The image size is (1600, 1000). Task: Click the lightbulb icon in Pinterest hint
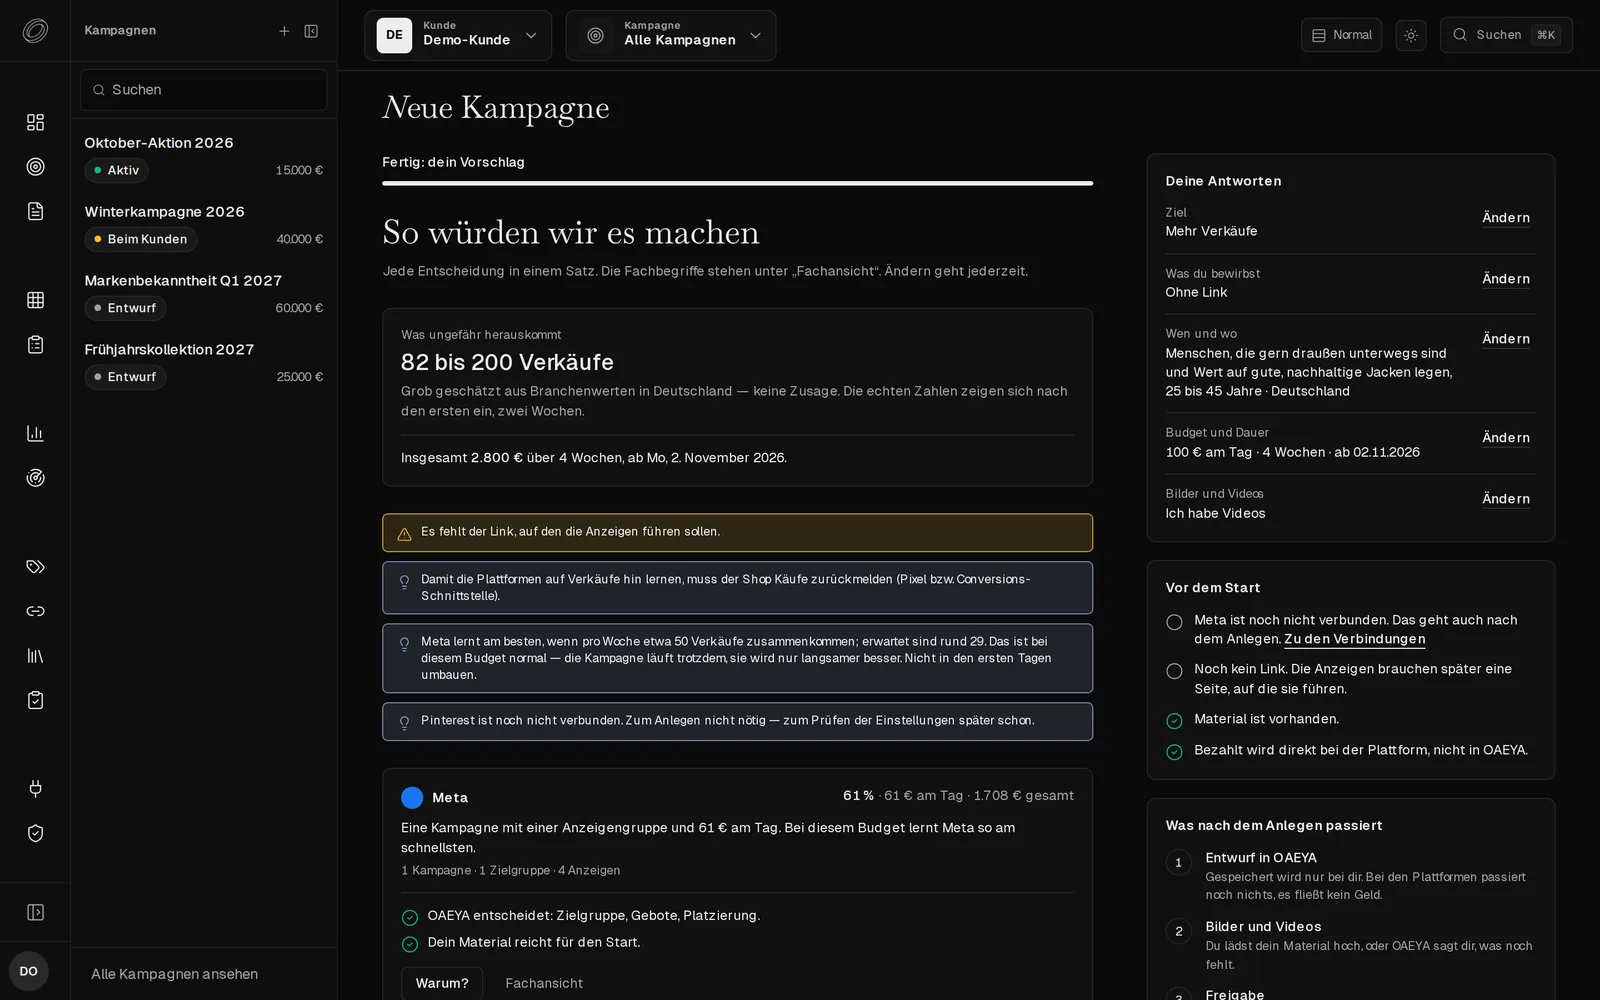(x=404, y=722)
